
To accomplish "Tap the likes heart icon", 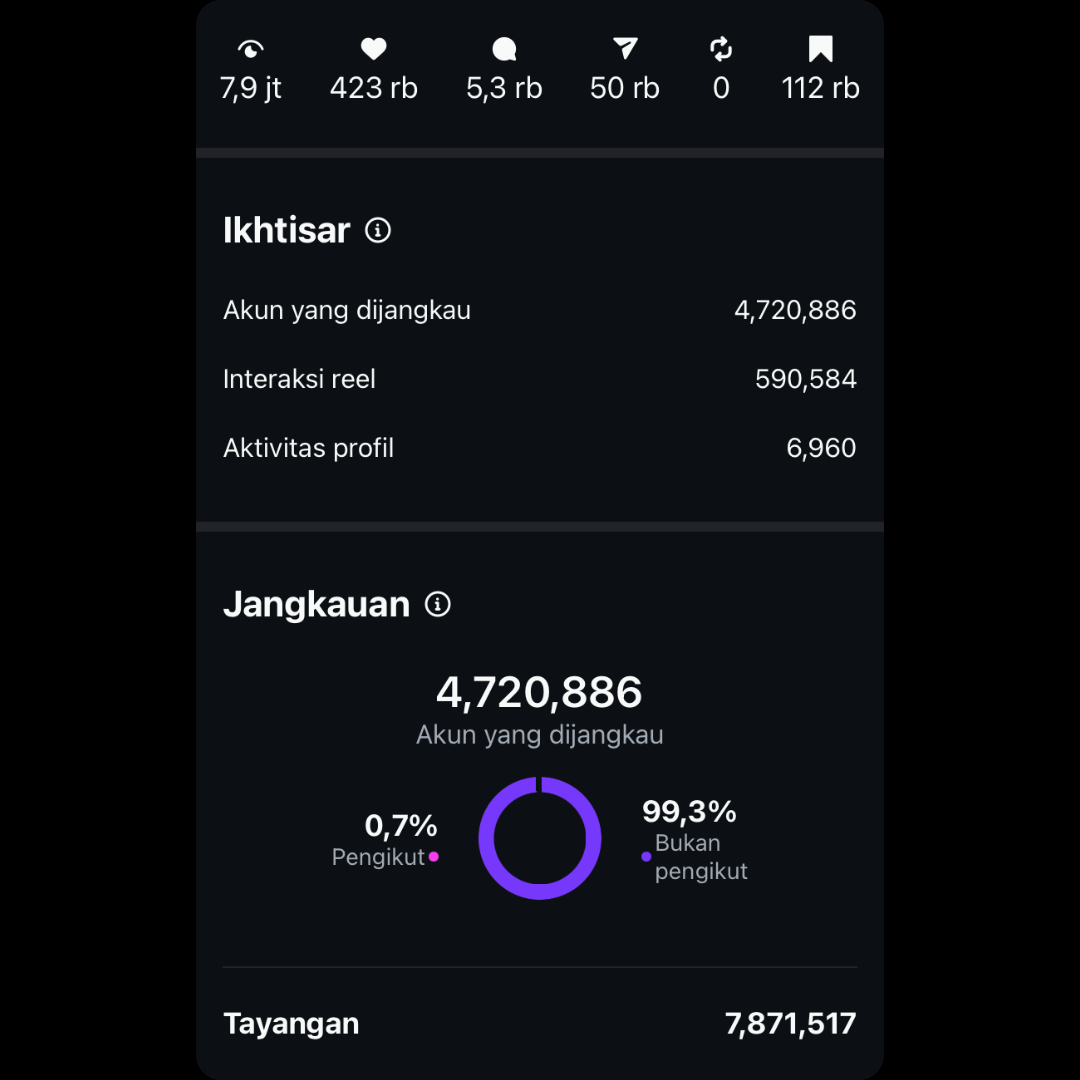I will click(x=373, y=49).
